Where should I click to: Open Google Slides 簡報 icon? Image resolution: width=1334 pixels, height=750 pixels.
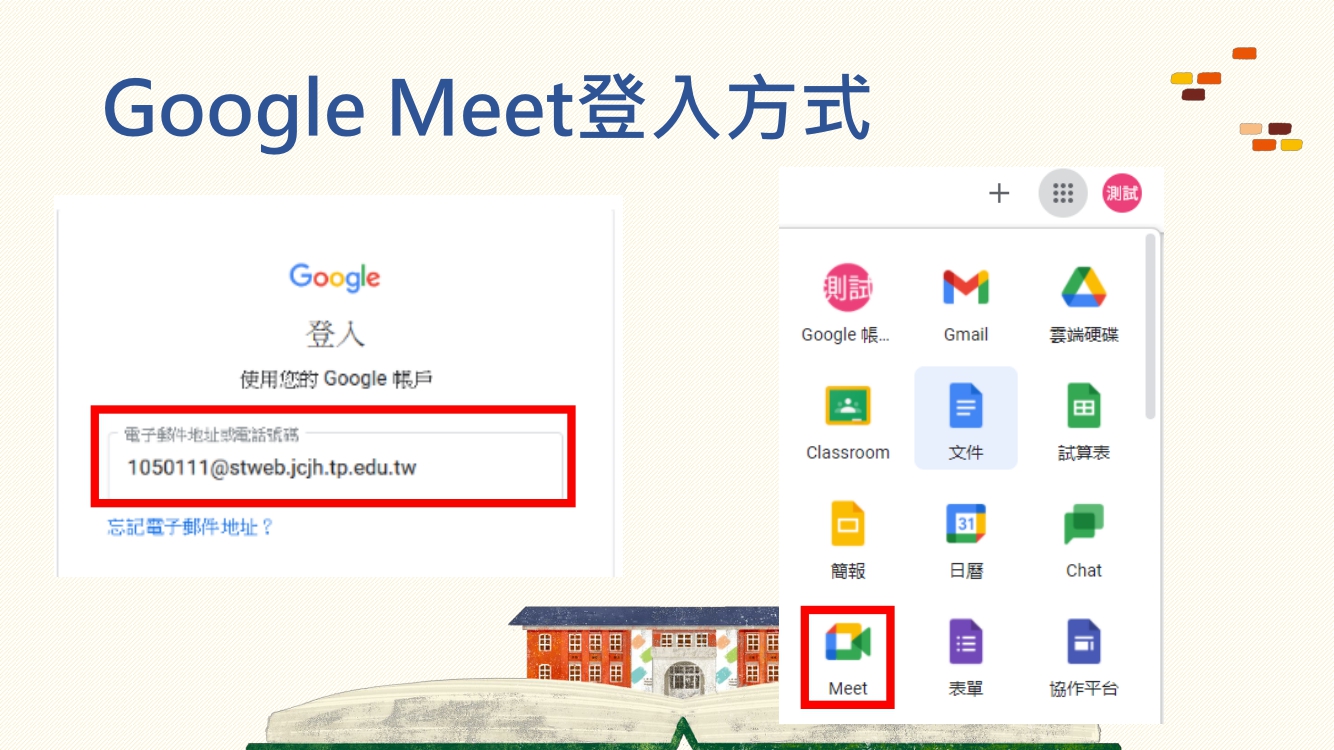click(x=848, y=541)
